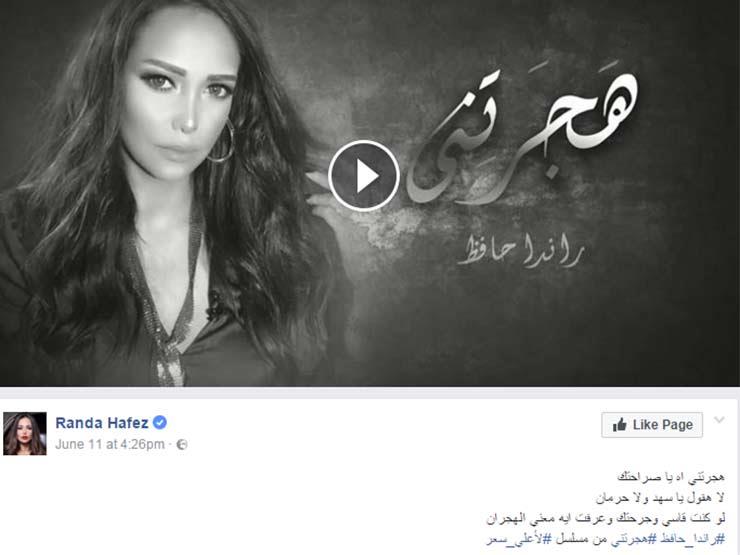Click the هجرتني calligraphy title in the video

pos(521,137)
